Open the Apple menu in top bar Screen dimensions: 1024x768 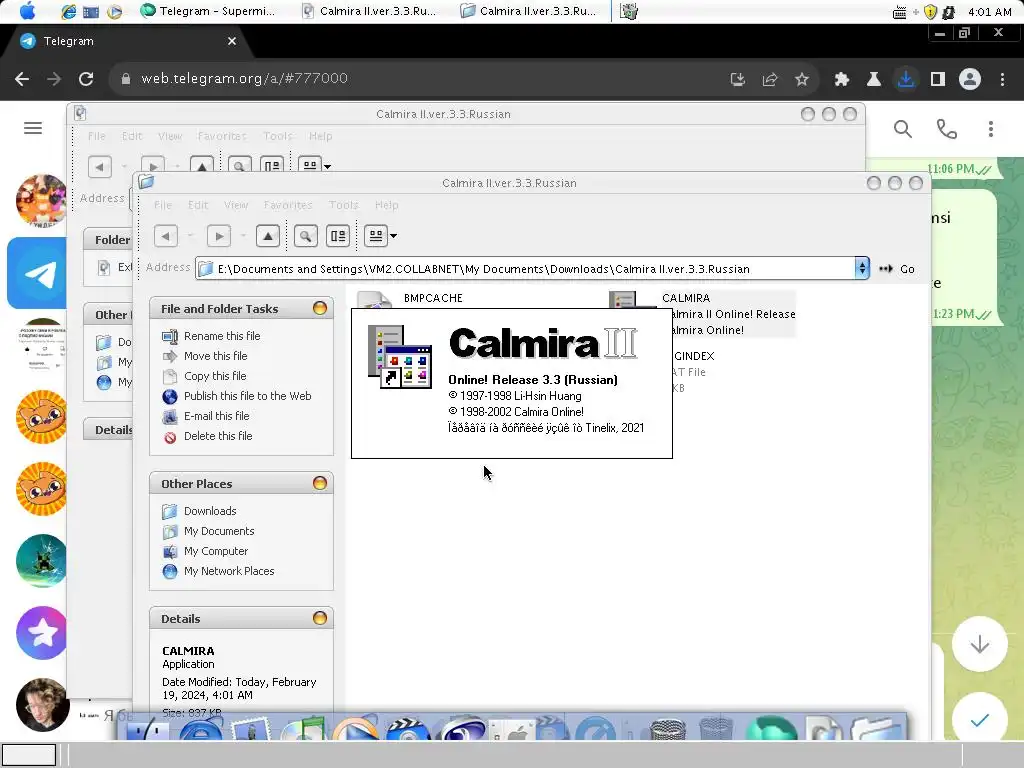tap(27, 11)
